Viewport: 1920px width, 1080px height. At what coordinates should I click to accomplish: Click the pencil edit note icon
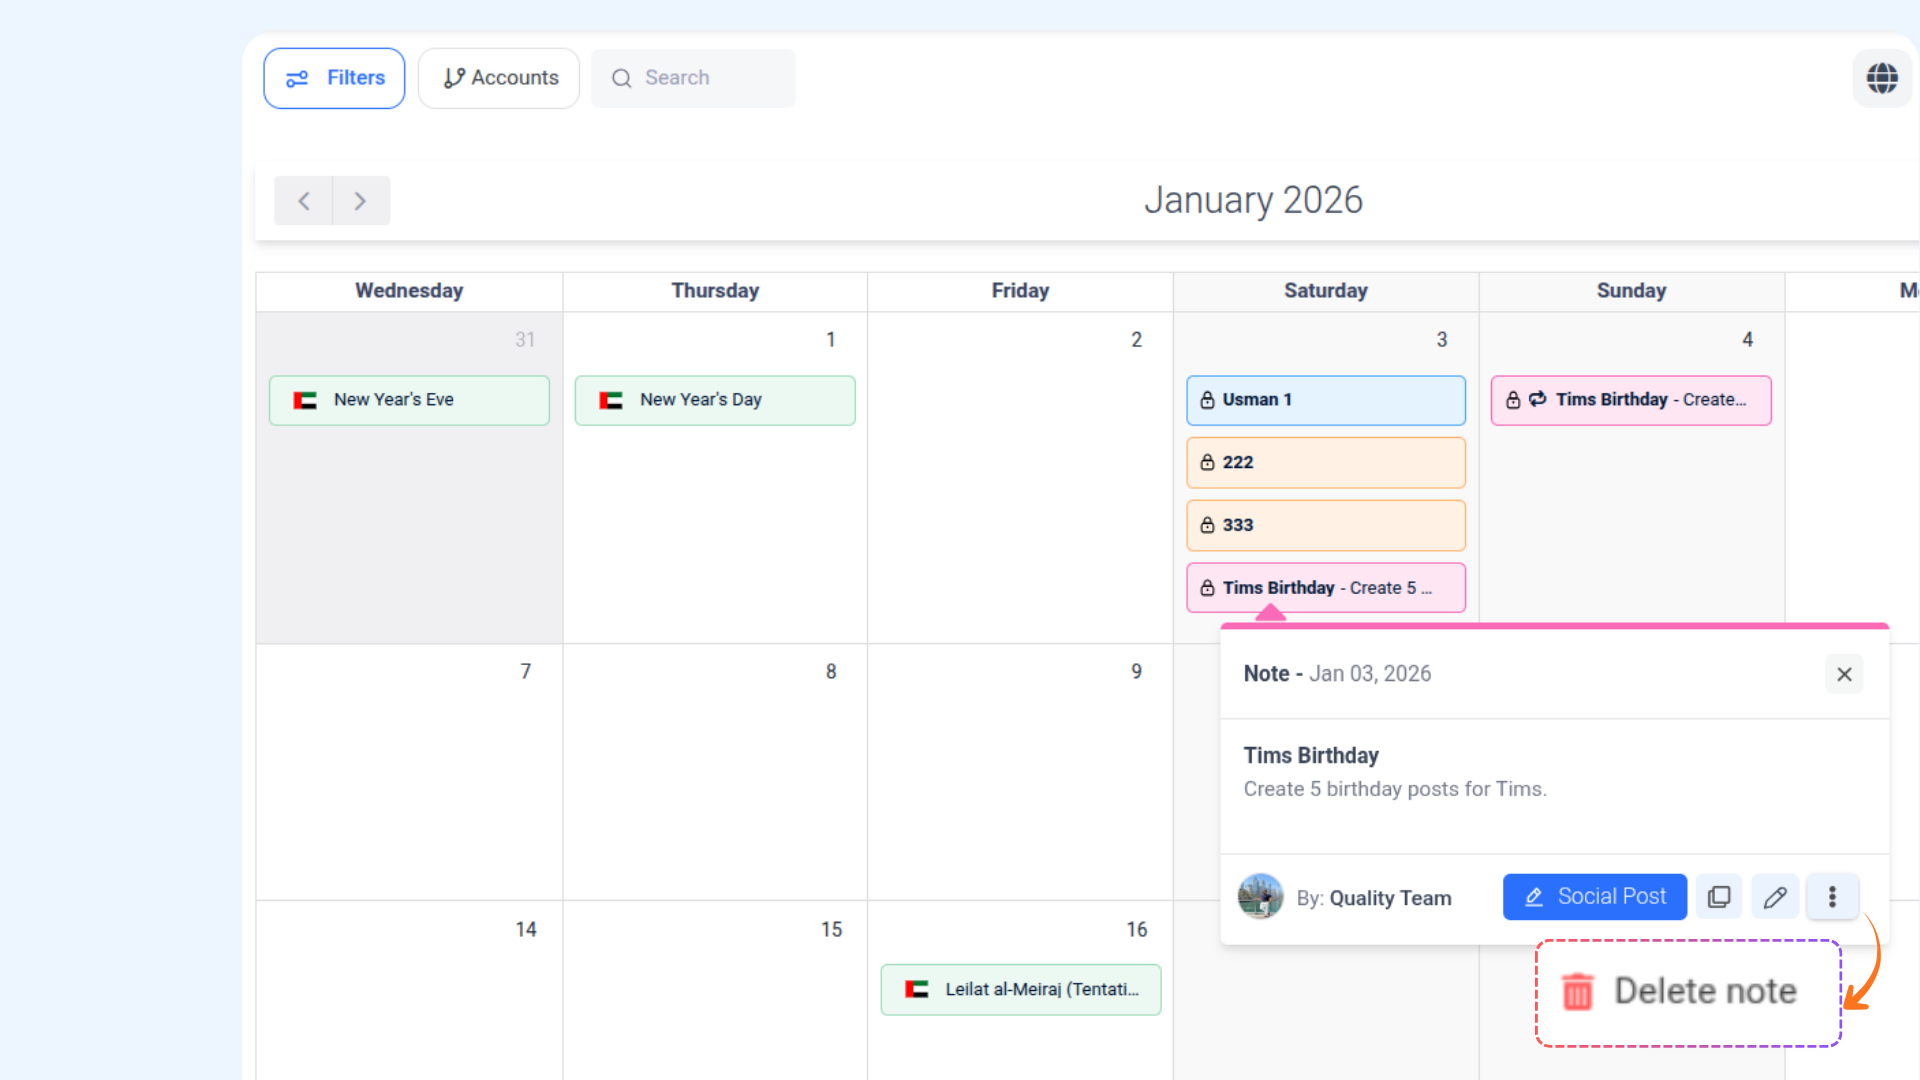tap(1775, 897)
